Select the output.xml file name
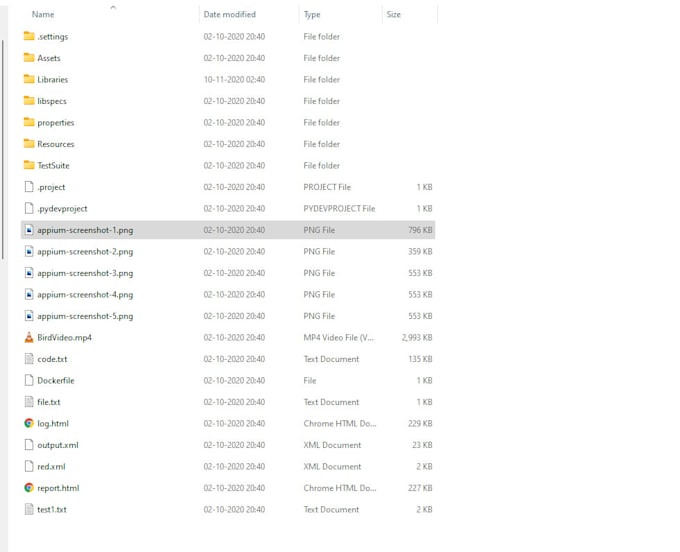This screenshot has height=552, width=680. pyautogui.click(x=58, y=445)
